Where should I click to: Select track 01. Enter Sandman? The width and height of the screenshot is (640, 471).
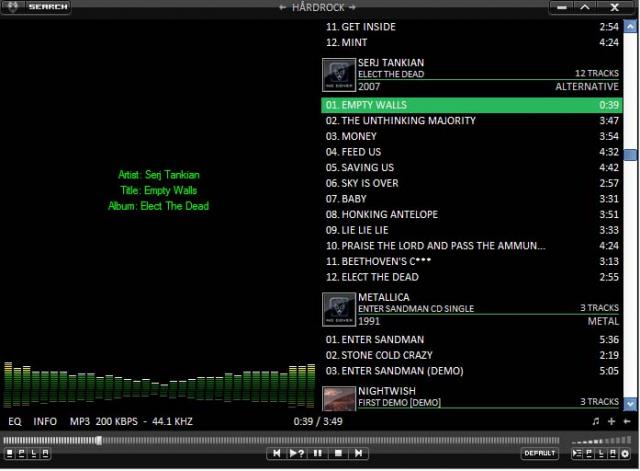pyautogui.click(x=471, y=340)
